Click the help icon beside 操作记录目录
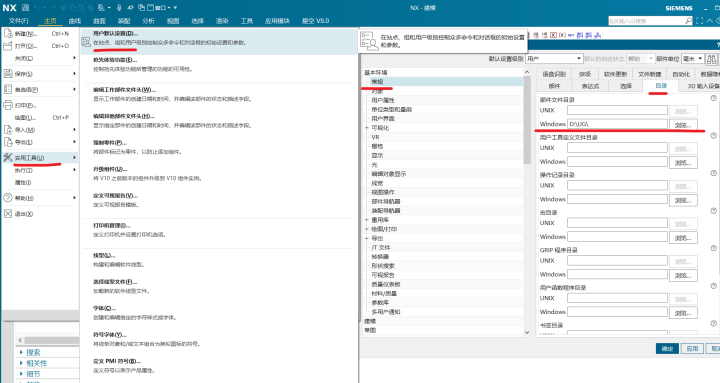Image resolution: width=720 pixels, height=383 pixels. point(714,174)
